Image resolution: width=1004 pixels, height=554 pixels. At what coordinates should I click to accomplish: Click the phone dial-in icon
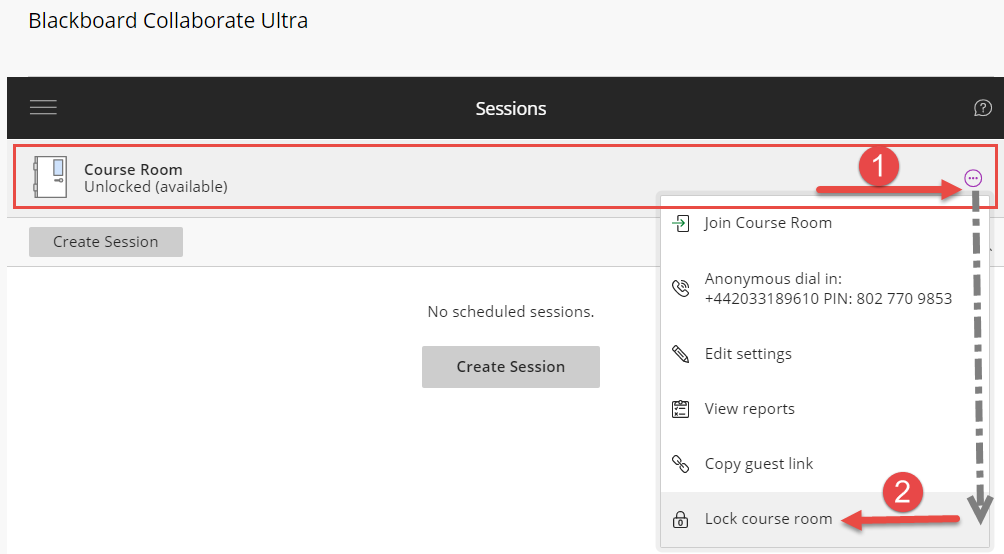click(681, 289)
